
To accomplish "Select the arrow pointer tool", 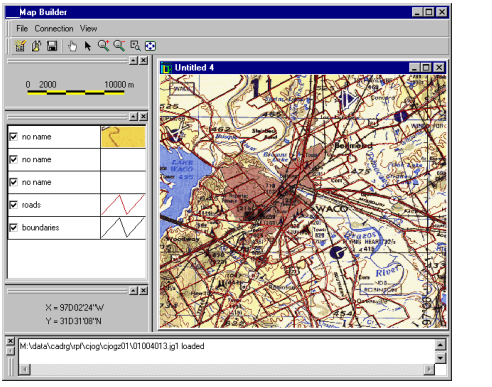I will pos(88,46).
